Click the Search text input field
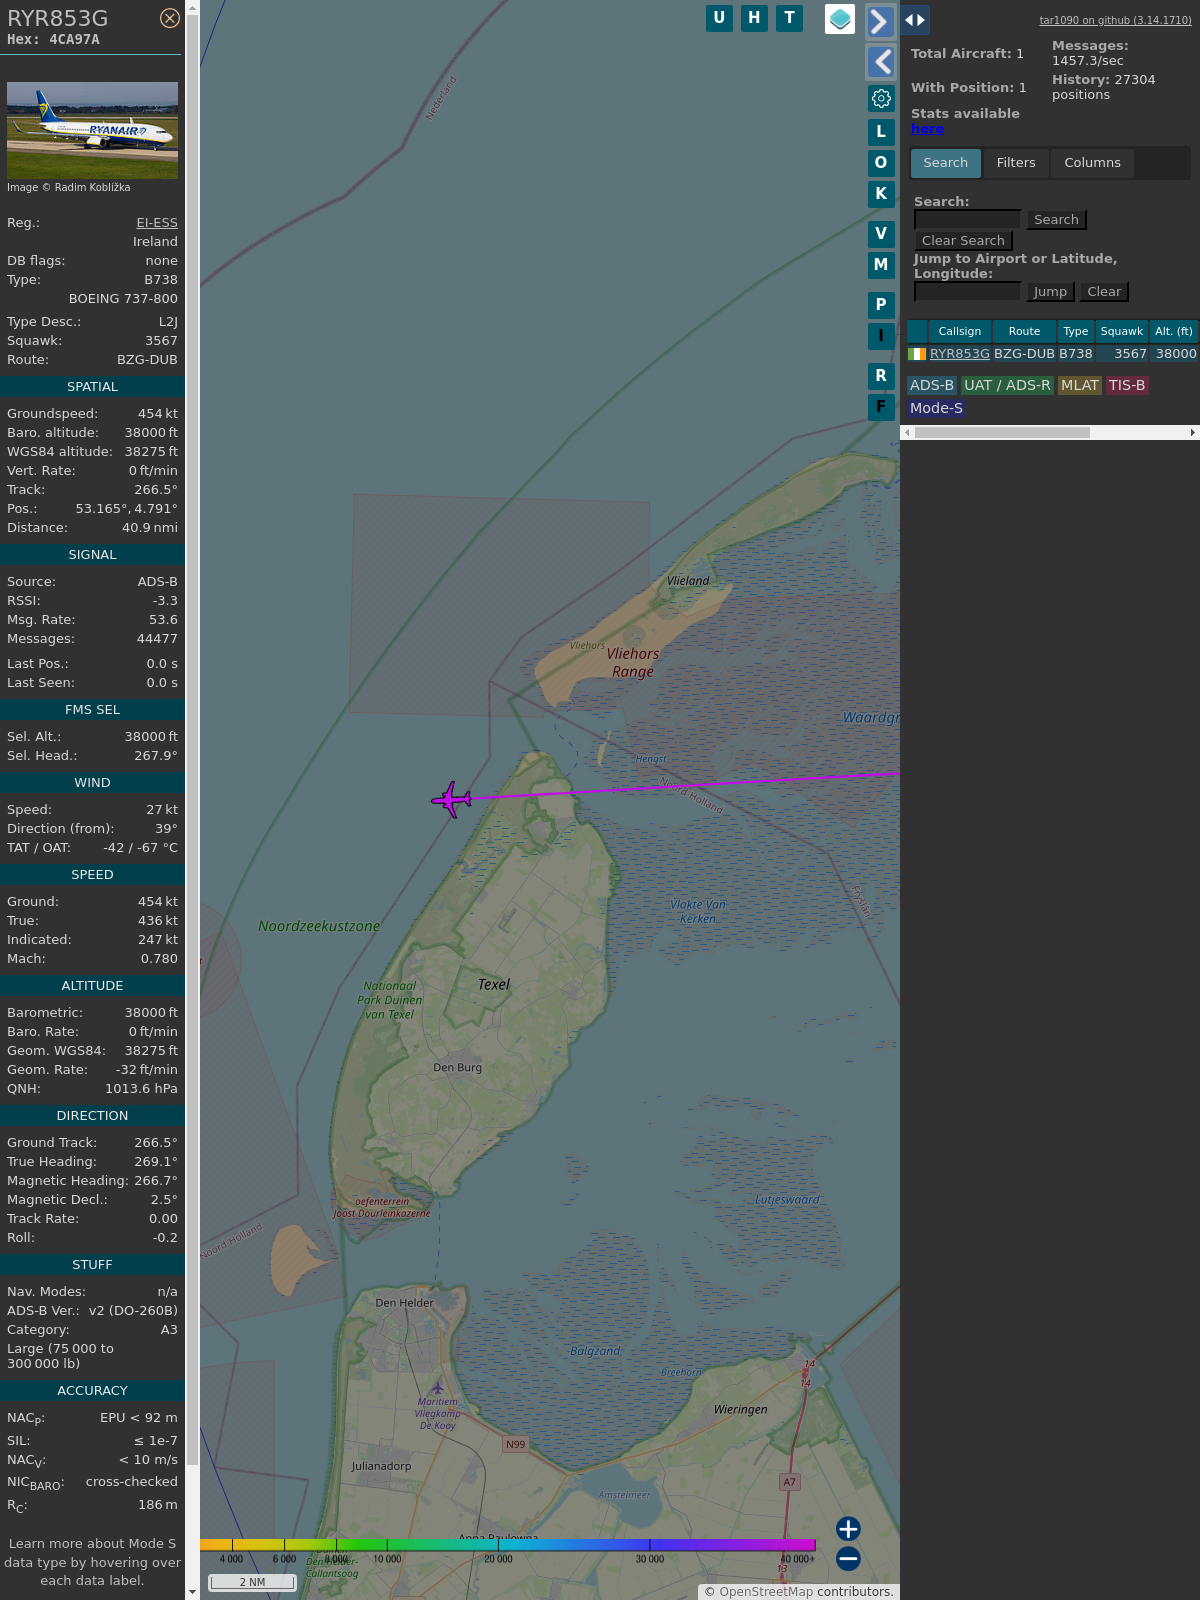 [967, 220]
